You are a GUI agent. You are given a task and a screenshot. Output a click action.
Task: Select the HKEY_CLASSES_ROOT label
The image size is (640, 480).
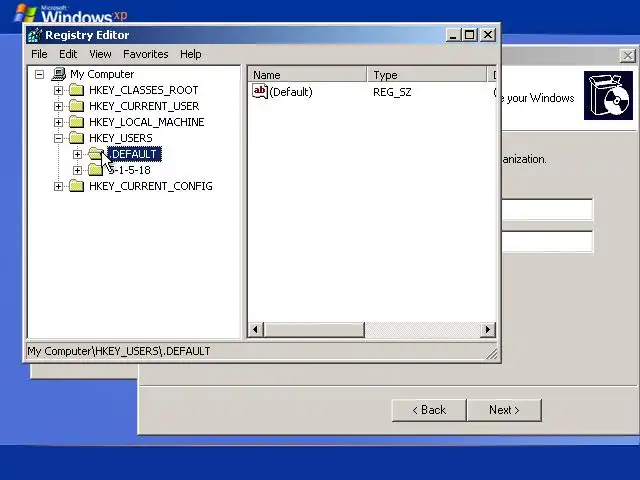pos(144,90)
